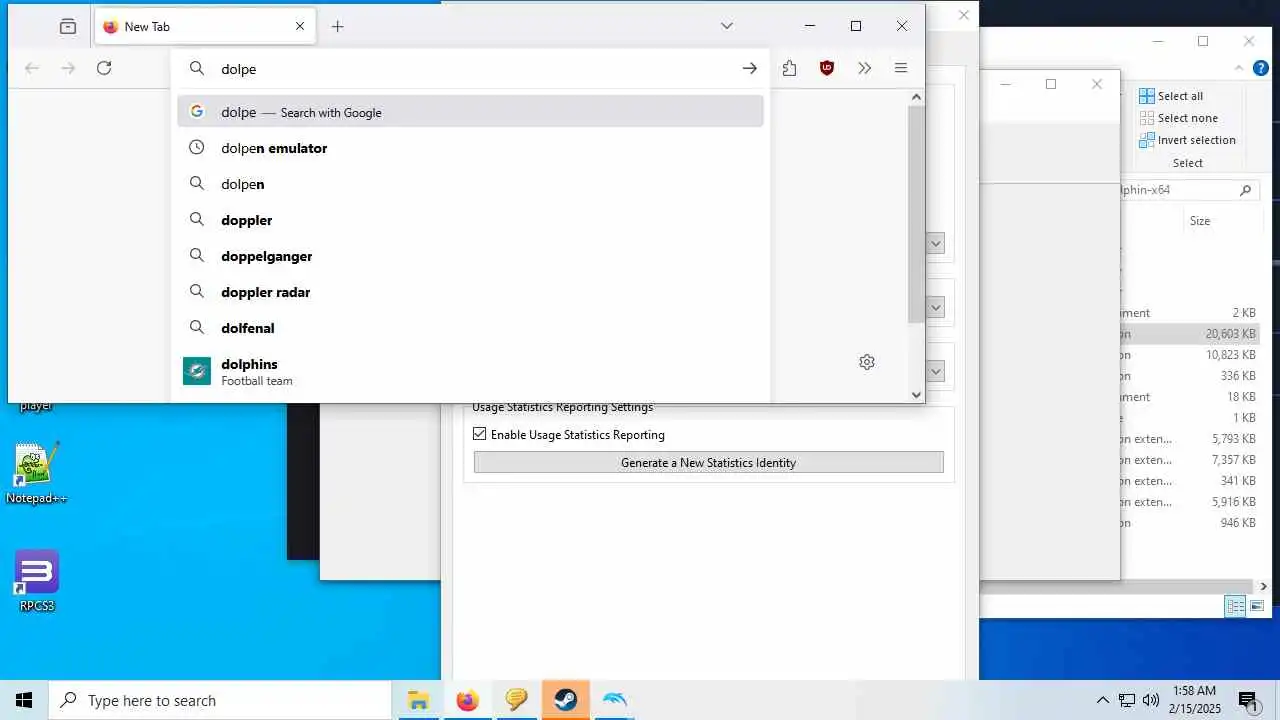Click Select all in File Explorer ribbon
The height and width of the screenshot is (720, 1280).
tap(1172, 96)
